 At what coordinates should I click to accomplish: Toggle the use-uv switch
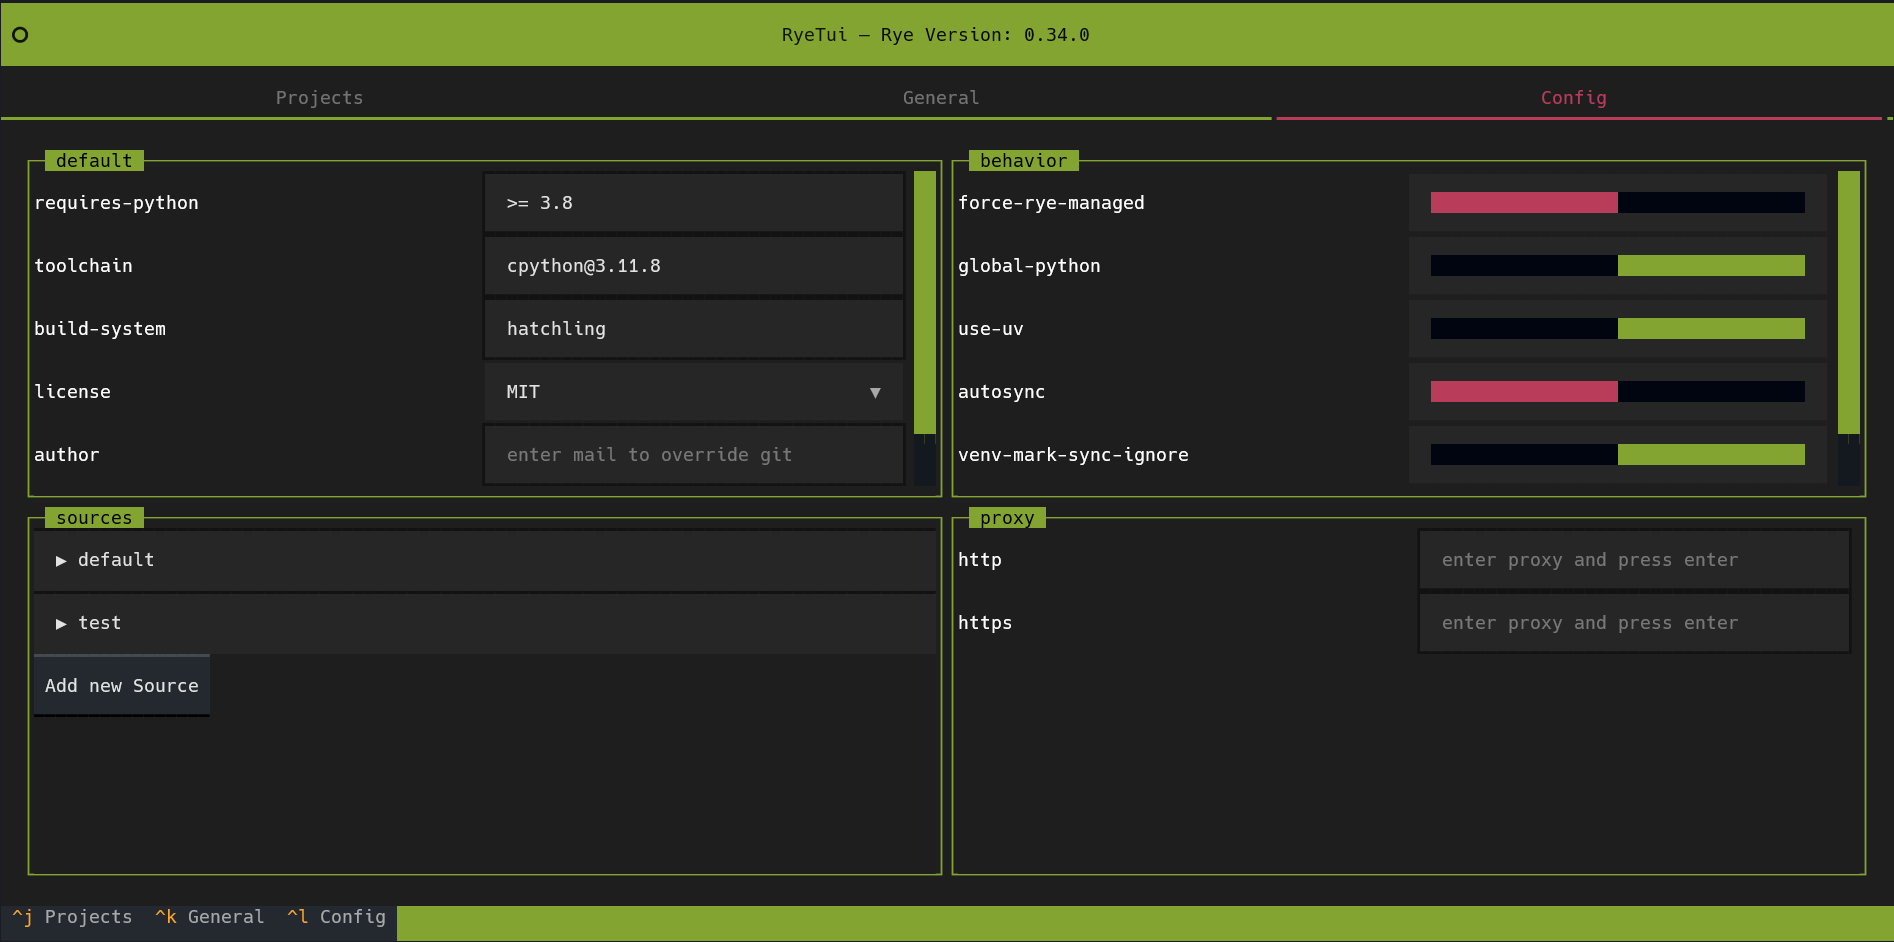[1617, 329]
